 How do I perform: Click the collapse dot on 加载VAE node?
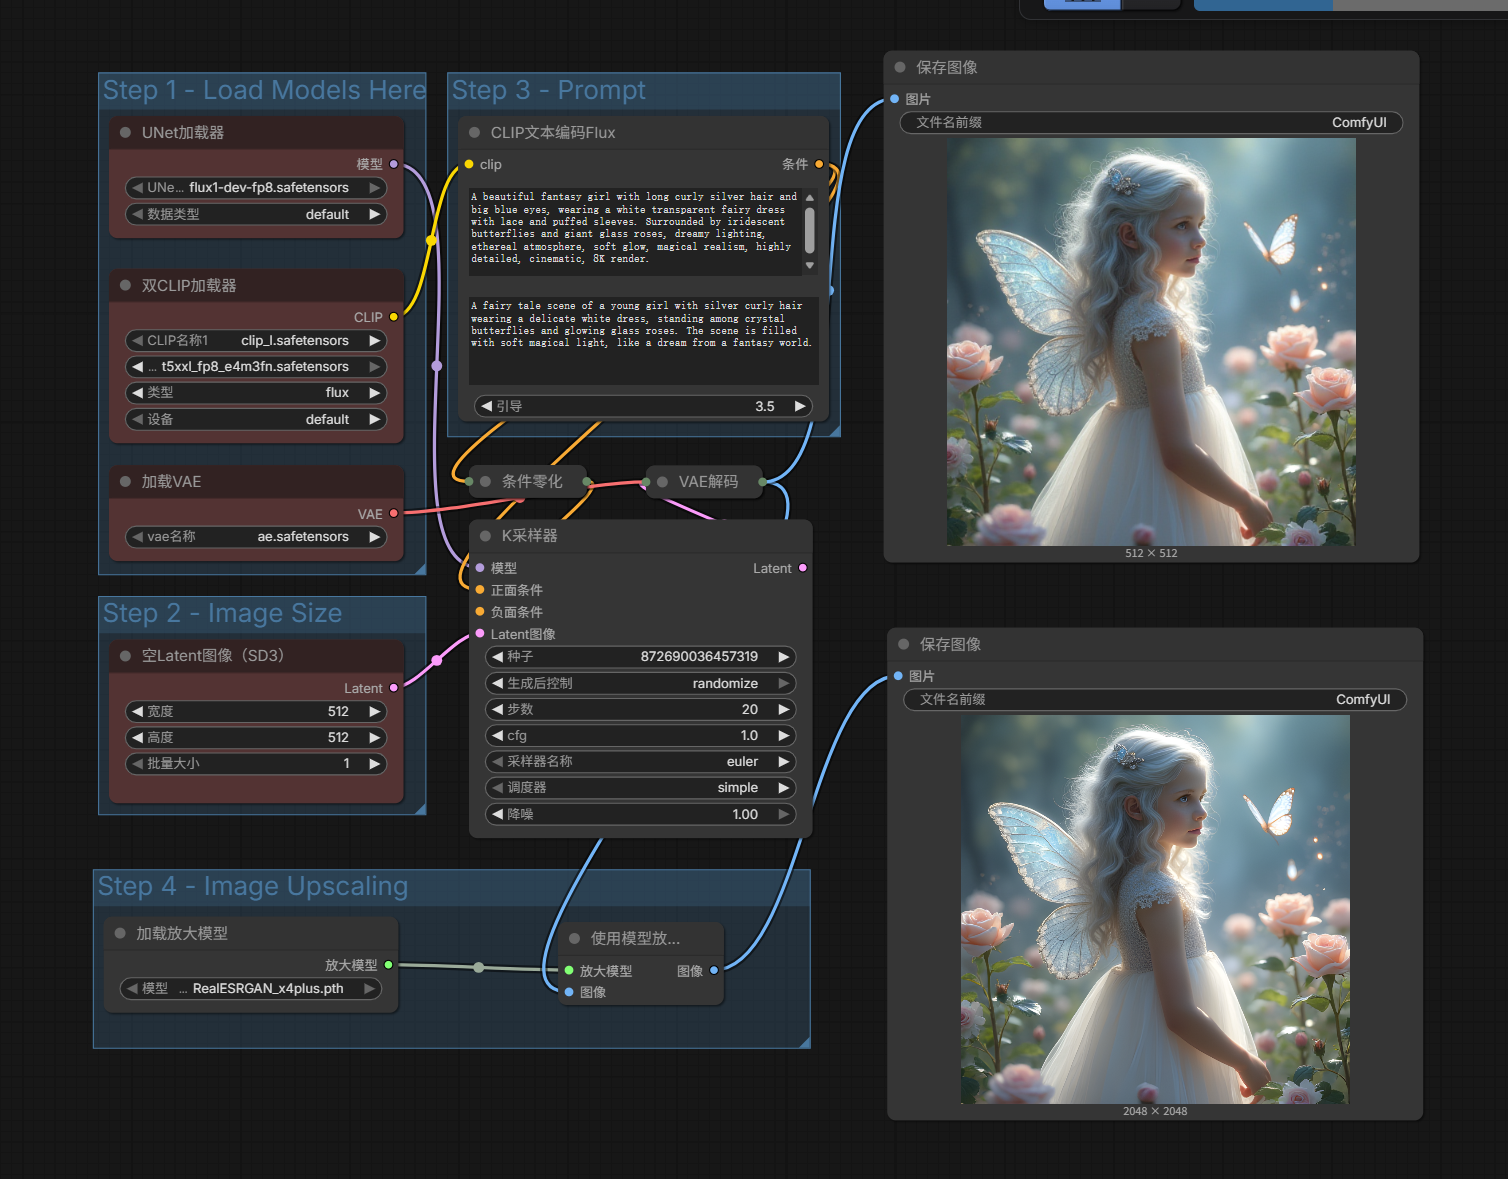(x=125, y=482)
